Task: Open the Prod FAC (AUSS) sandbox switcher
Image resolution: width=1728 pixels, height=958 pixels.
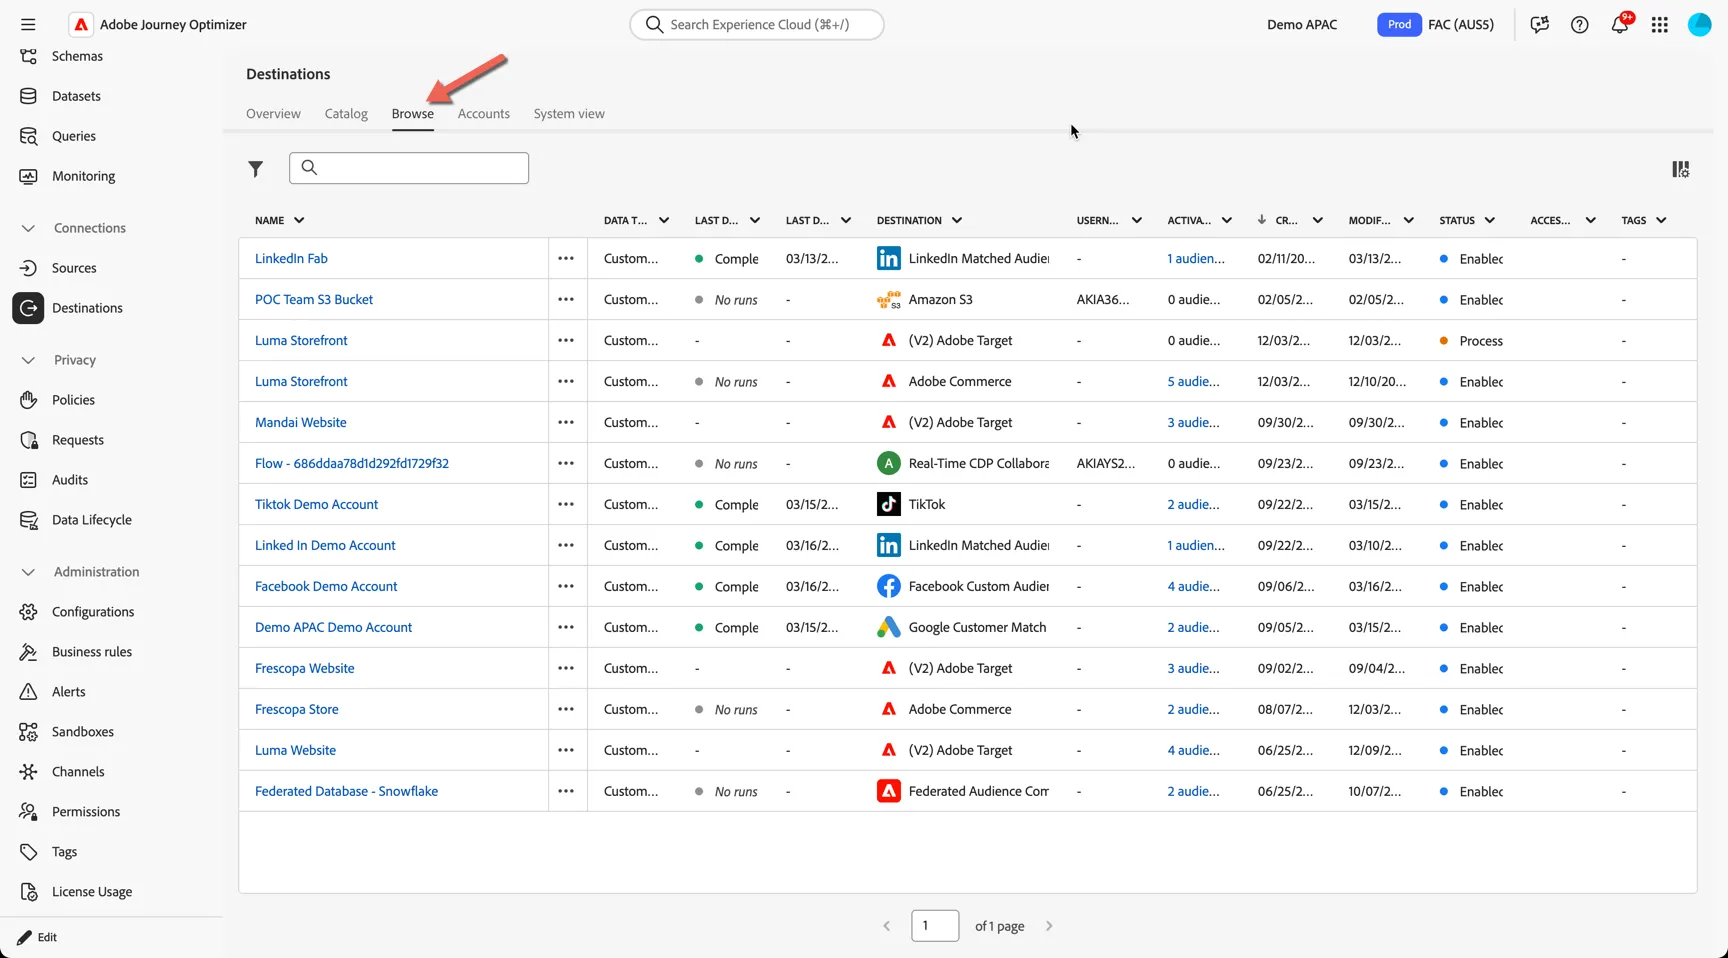Action: click(x=1435, y=24)
